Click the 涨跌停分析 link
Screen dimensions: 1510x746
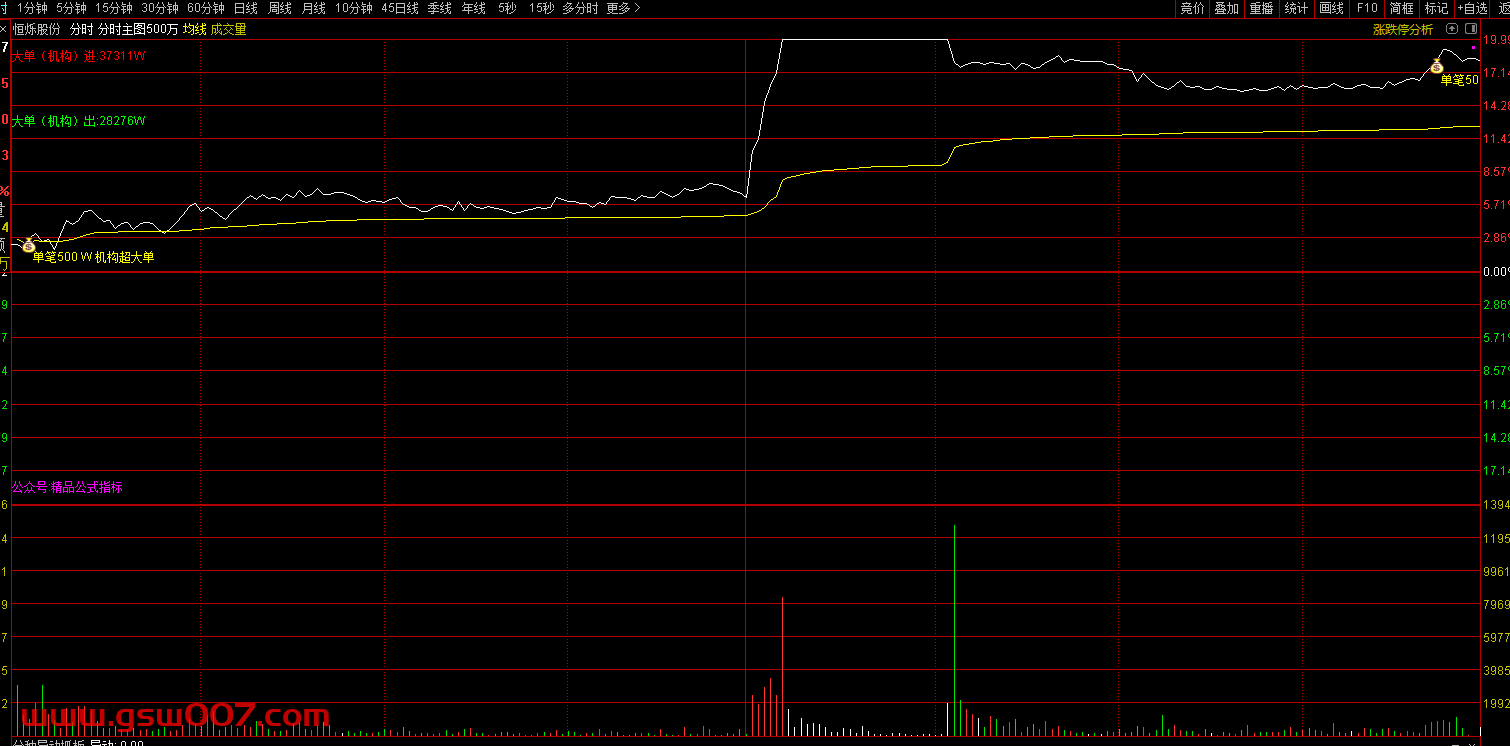(x=1402, y=29)
